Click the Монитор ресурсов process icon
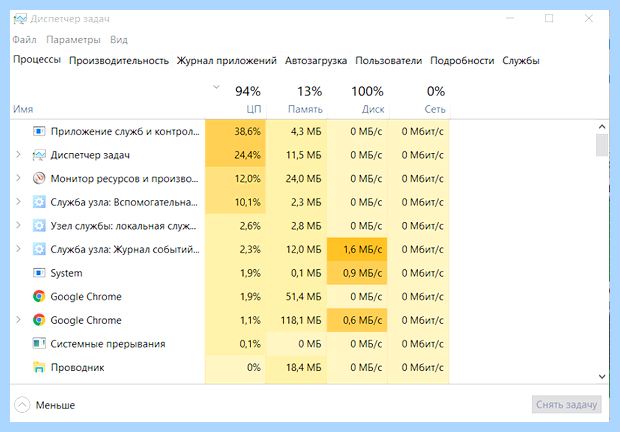Screen dimensions: 620x432 coord(39,179)
